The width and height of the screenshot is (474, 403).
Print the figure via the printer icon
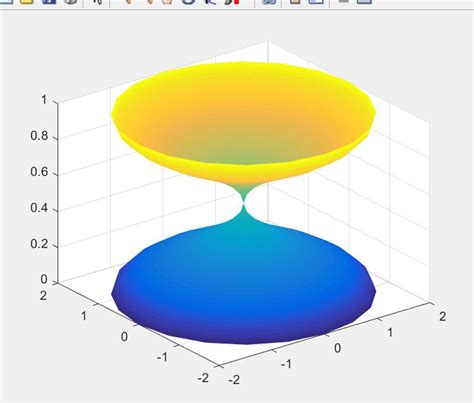coord(70,1)
